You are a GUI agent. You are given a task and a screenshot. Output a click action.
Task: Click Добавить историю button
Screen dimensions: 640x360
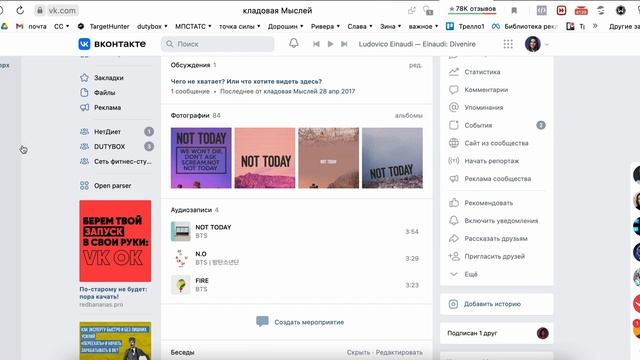[x=497, y=304]
